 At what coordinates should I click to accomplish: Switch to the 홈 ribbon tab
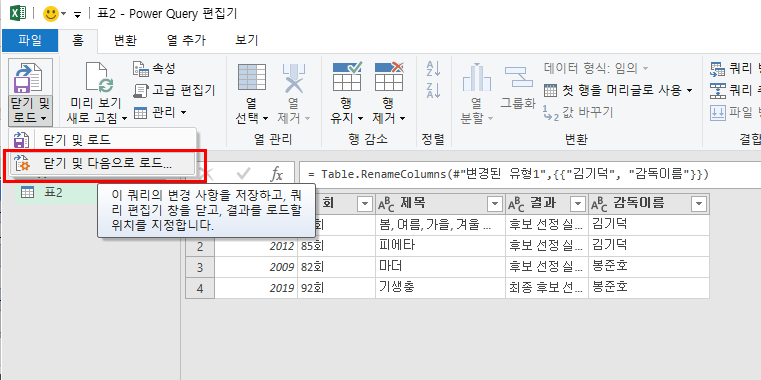pos(78,40)
